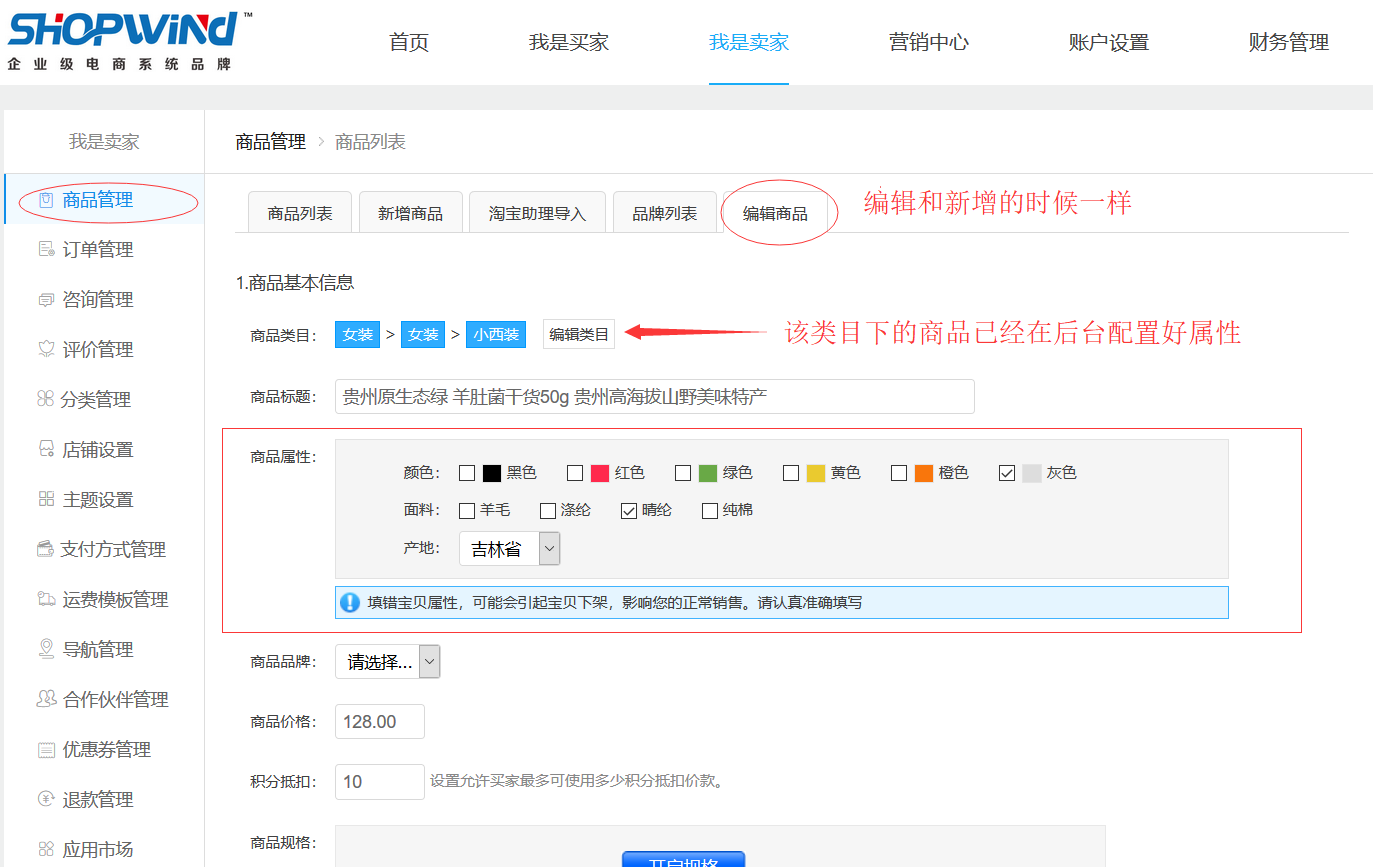
Task: Open 我是买家 in top navigation
Action: click(x=569, y=42)
